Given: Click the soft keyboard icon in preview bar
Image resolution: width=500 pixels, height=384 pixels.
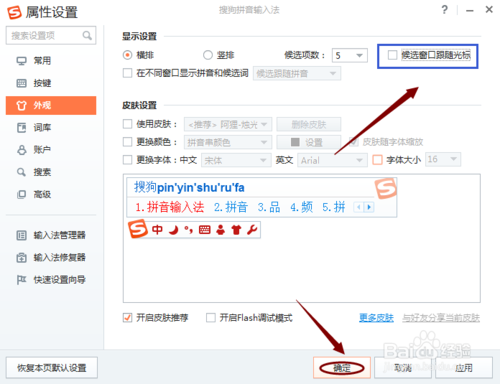Looking at the screenshot, I should click(x=204, y=230).
